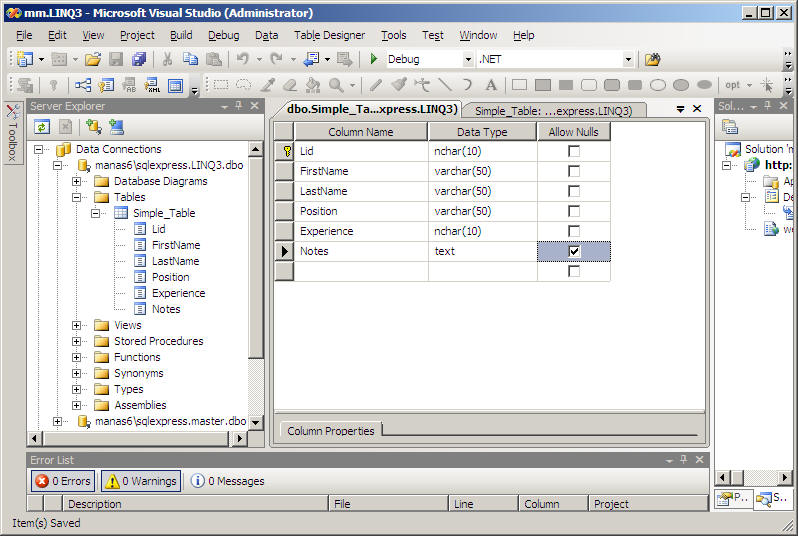The width and height of the screenshot is (798, 536).
Task: Click the Copy toolbar icon
Action: tap(190, 59)
